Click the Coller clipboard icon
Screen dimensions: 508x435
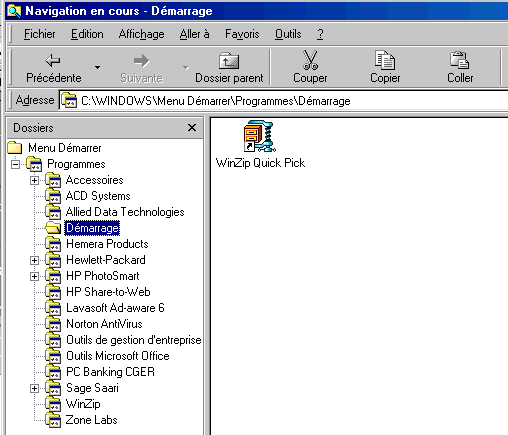[x=460, y=60]
